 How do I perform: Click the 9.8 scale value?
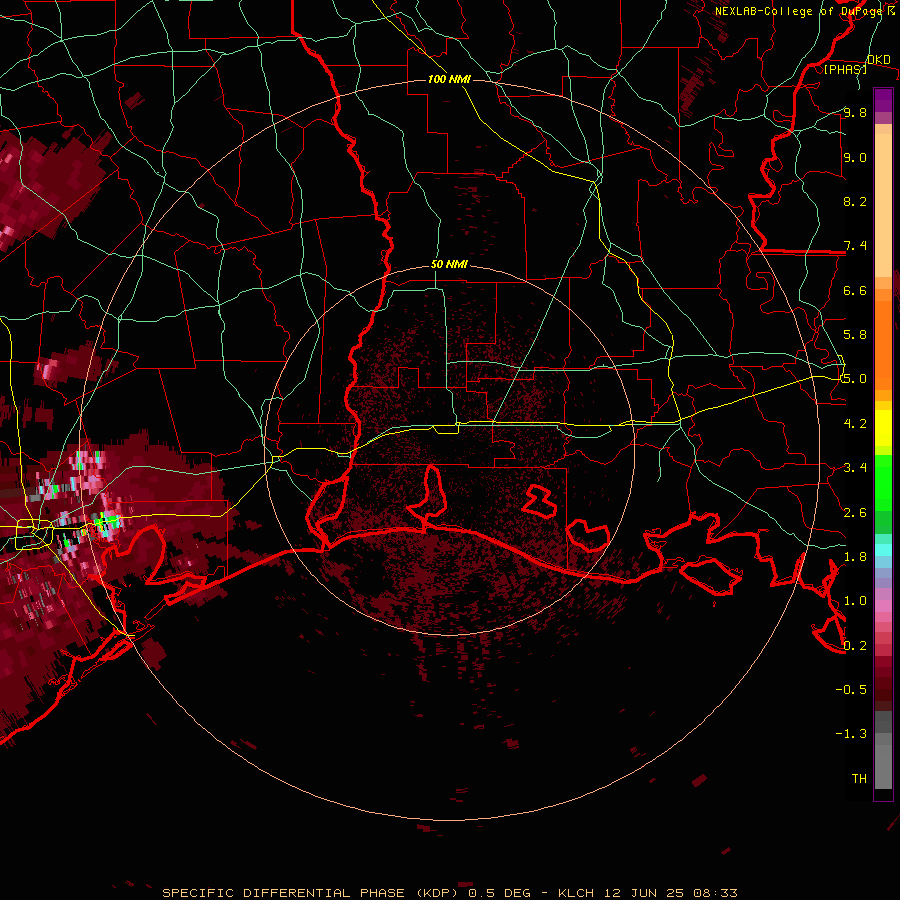tap(855, 113)
